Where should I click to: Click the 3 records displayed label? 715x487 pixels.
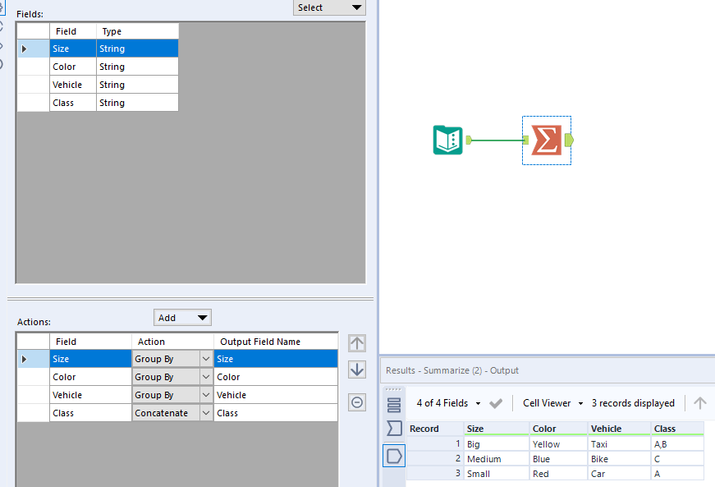click(x=633, y=403)
